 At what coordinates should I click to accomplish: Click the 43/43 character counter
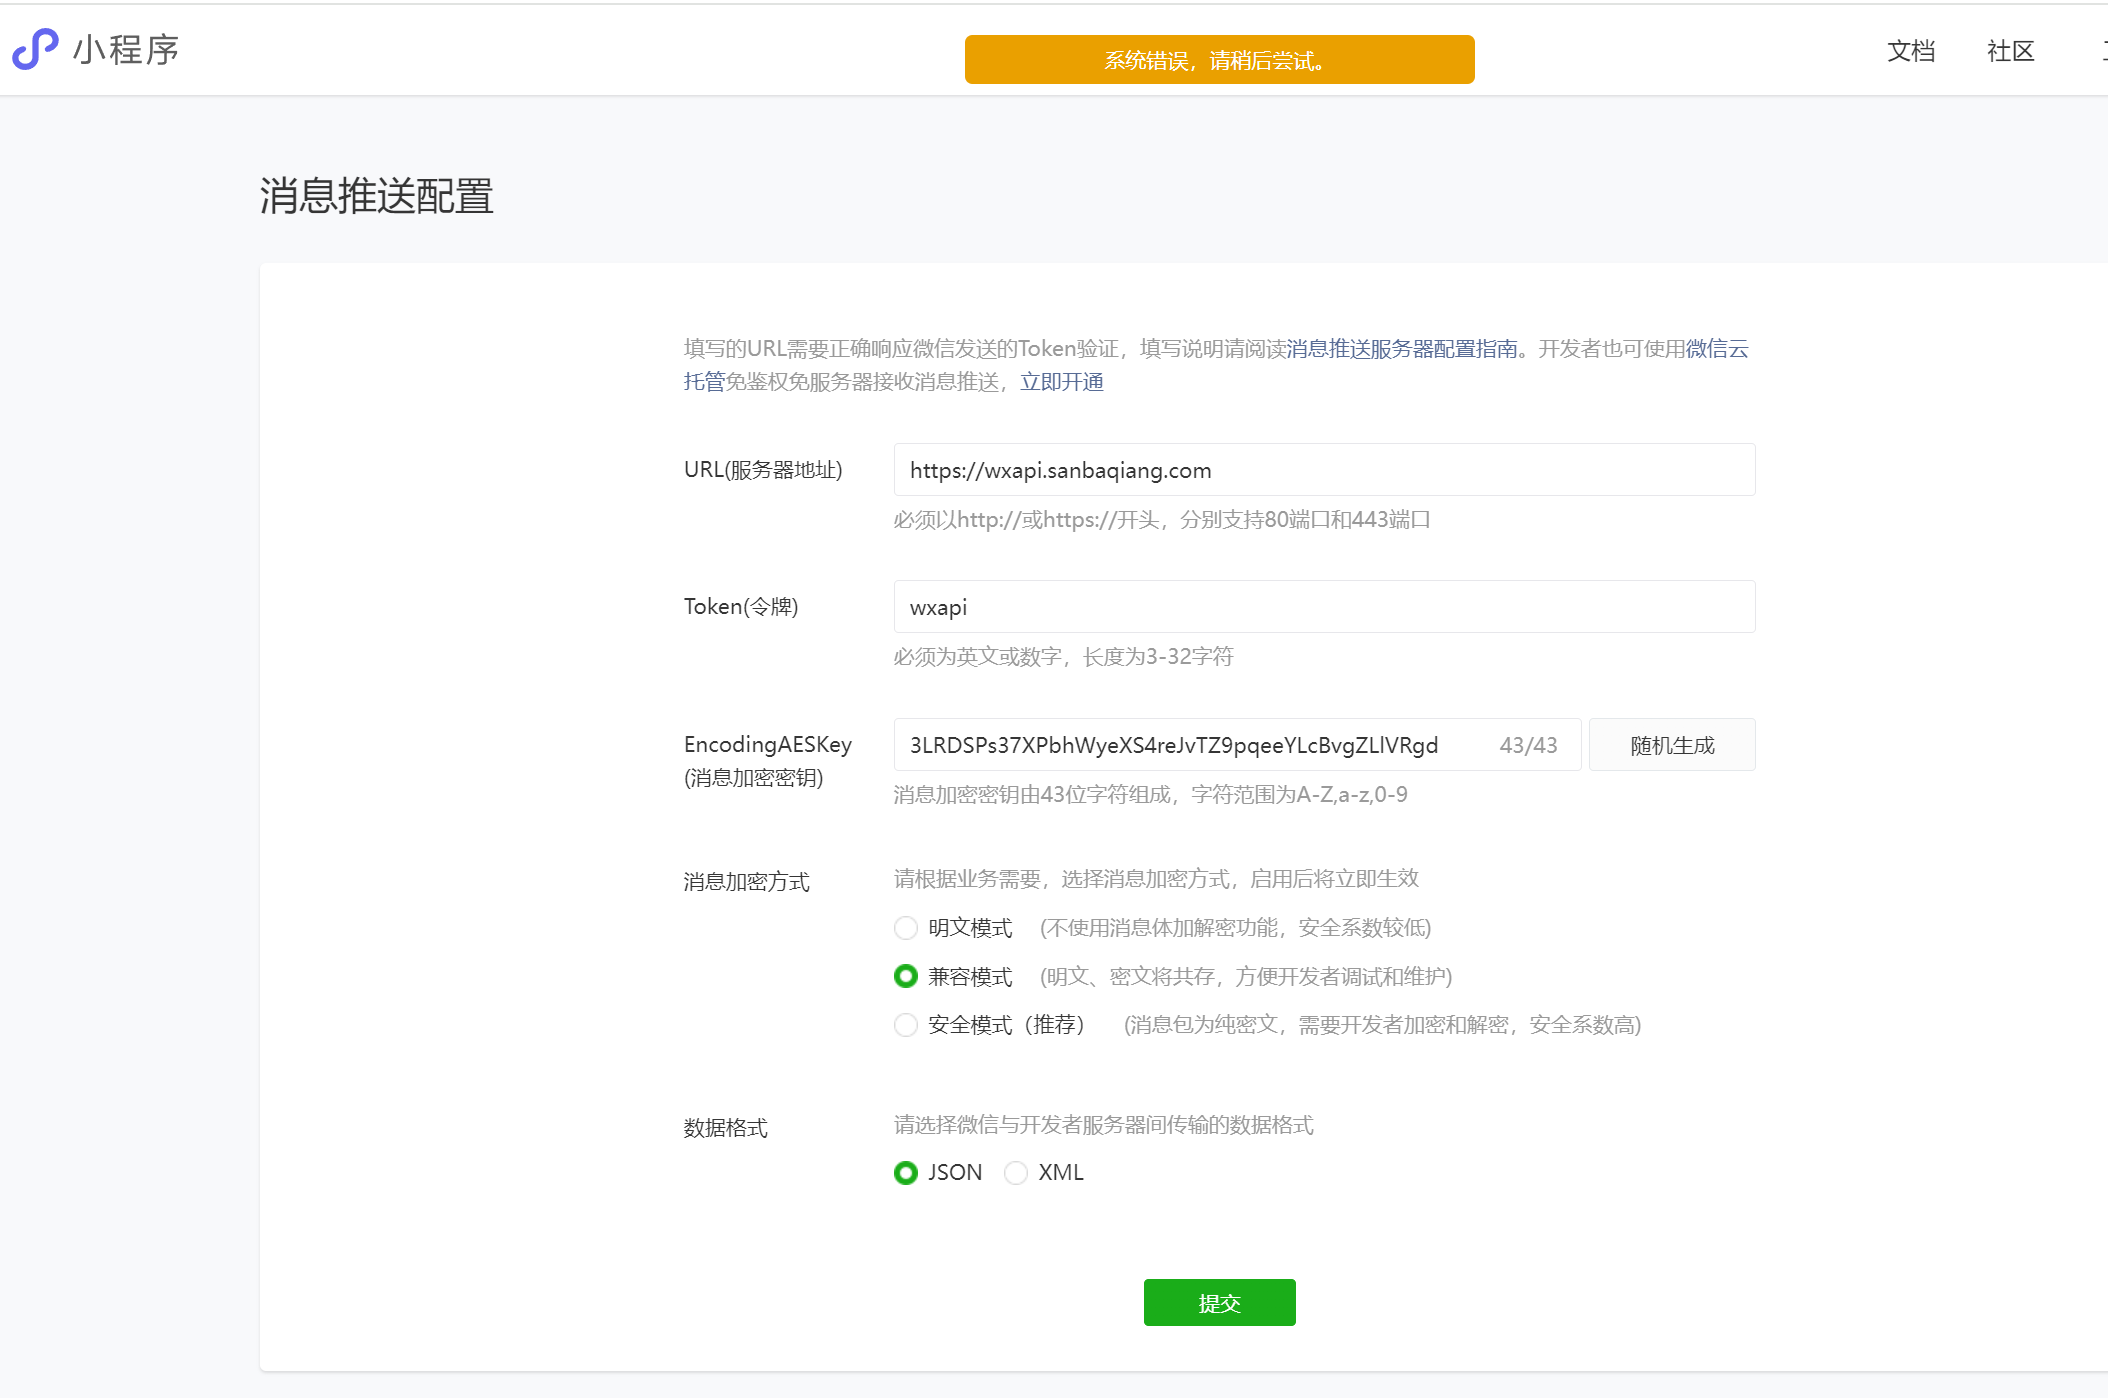pyautogui.click(x=1528, y=745)
